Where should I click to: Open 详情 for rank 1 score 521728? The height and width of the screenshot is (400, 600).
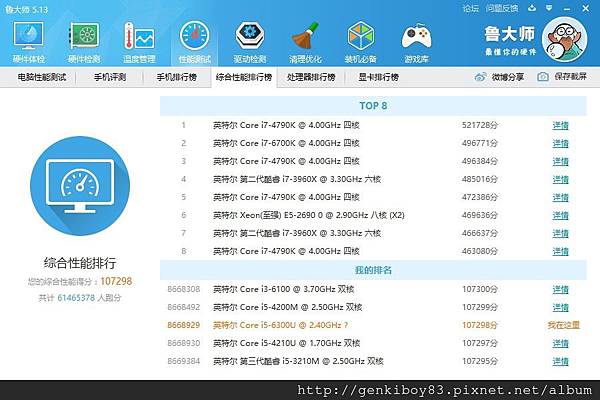pyautogui.click(x=561, y=126)
